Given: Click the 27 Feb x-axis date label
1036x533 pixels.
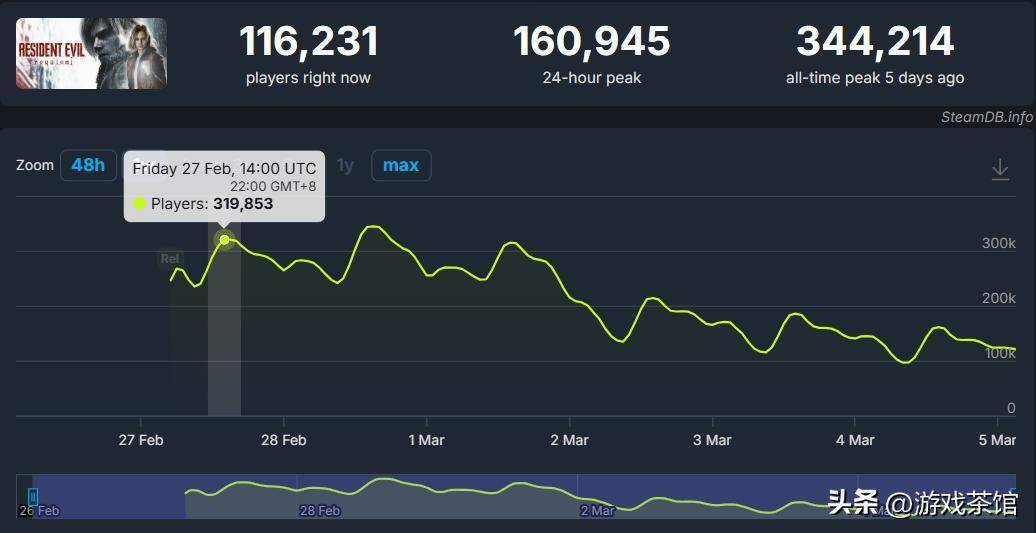Looking at the screenshot, I should click(x=140, y=440).
